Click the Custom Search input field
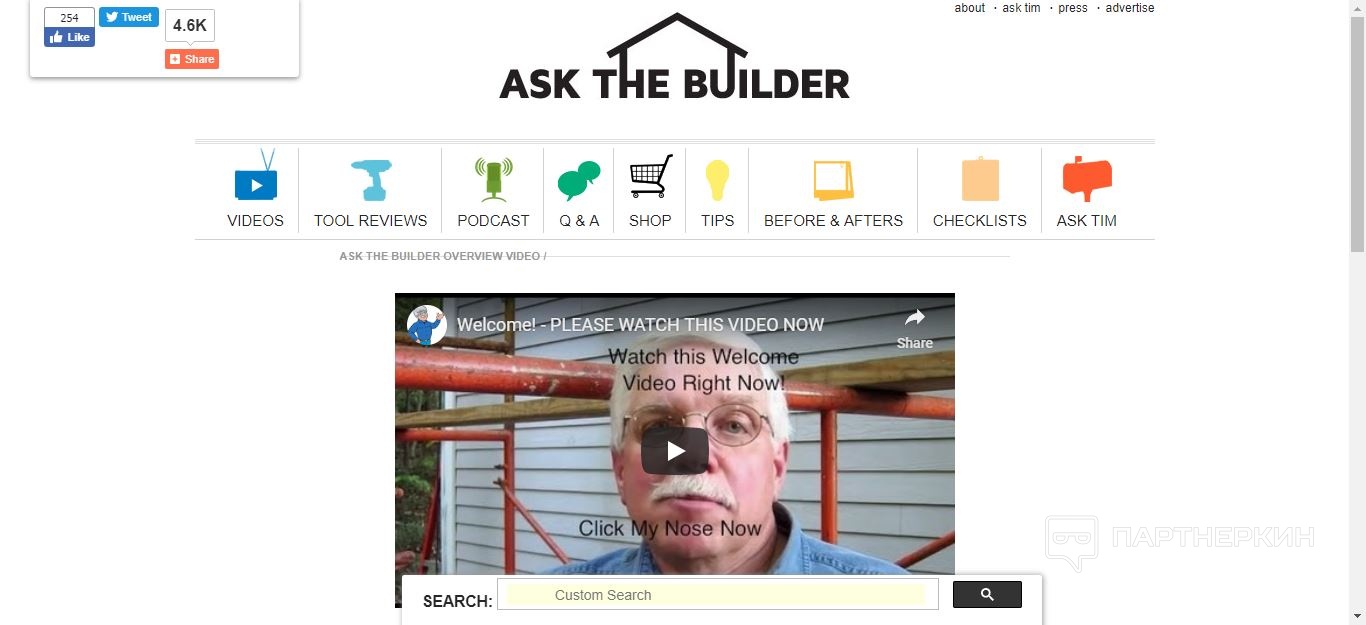 (x=718, y=595)
